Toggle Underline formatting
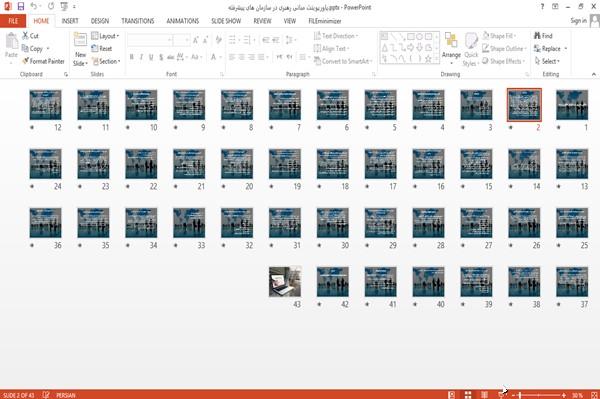Screen dimensions: 600x399 click(x=151, y=57)
